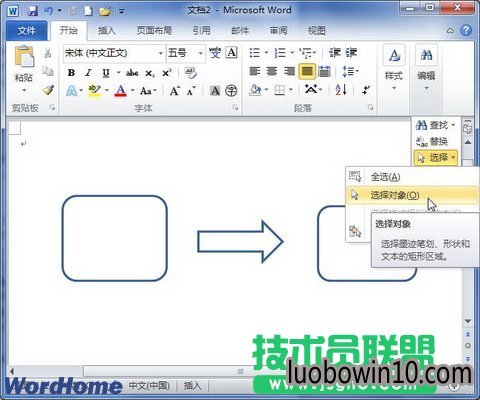Click the Text Effects glowing A icon
480x400 pixels.
tap(72, 90)
